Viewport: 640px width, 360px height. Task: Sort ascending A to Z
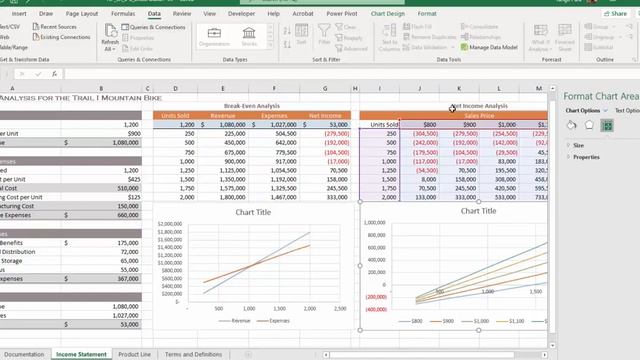(x=287, y=31)
